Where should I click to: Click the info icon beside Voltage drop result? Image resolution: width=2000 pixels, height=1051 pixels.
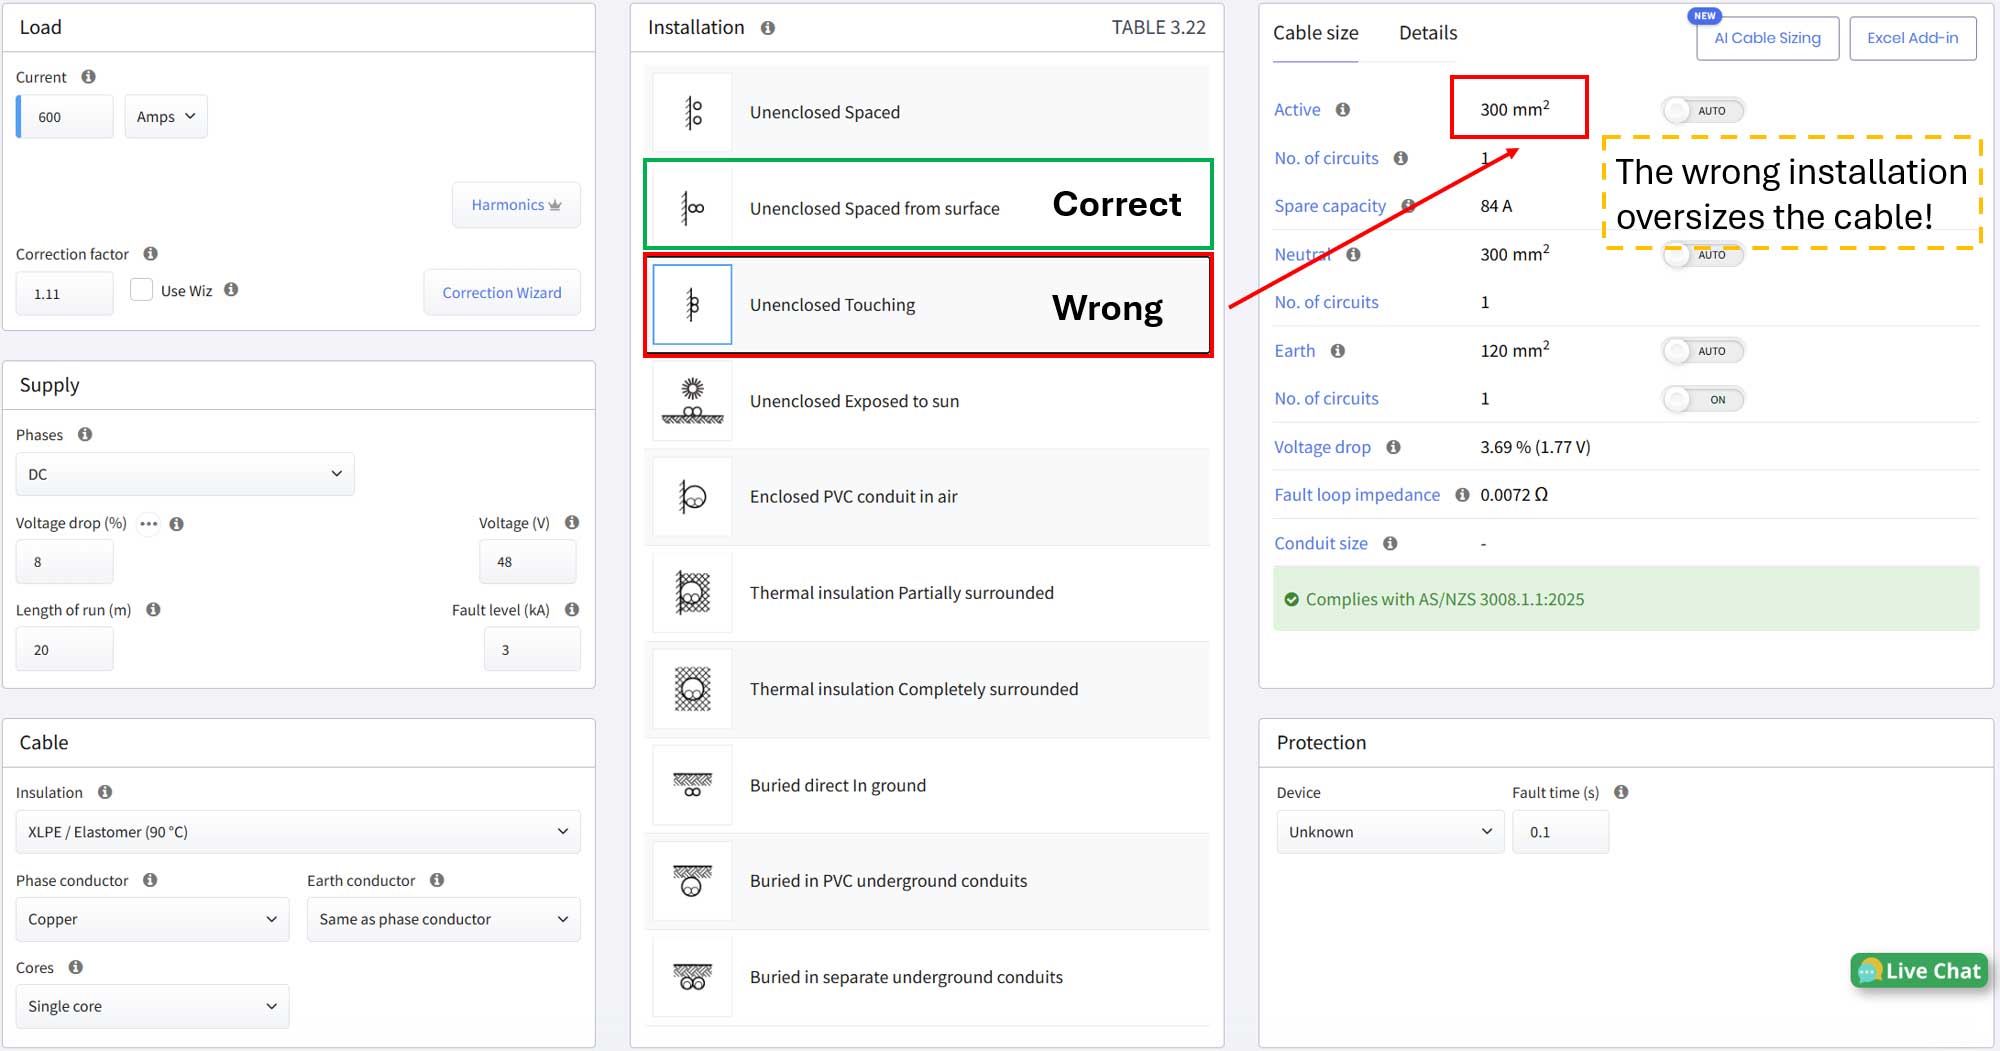(1393, 447)
